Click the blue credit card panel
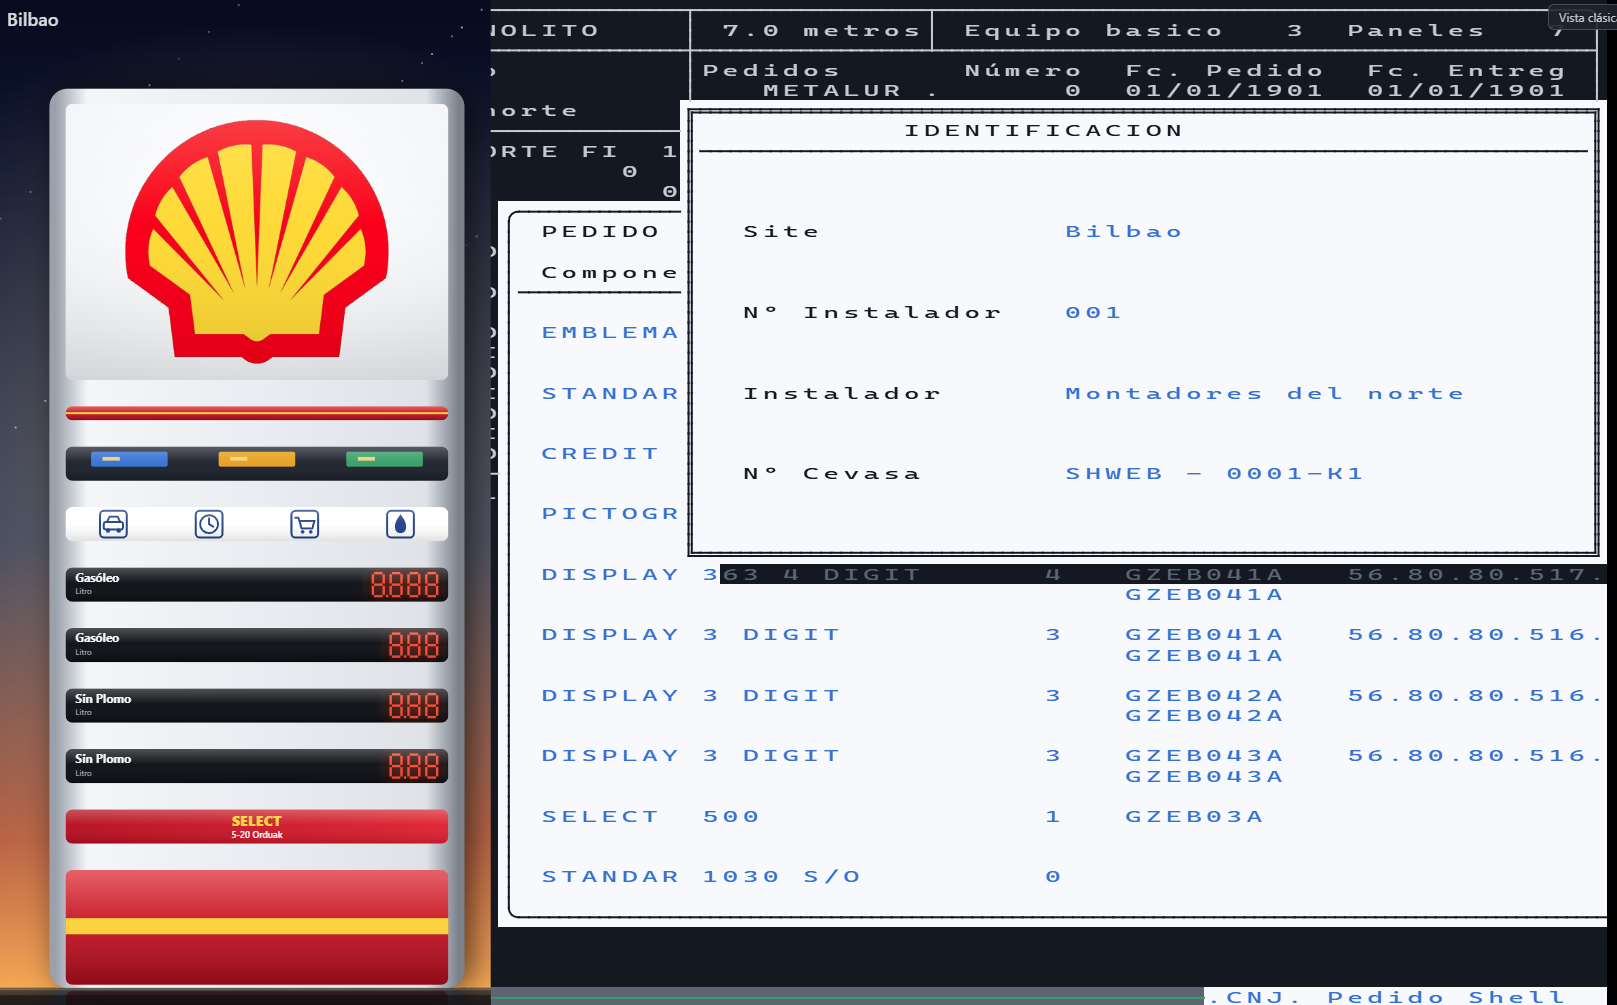This screenshot has height=1005, width=1617. pos(129,459)
